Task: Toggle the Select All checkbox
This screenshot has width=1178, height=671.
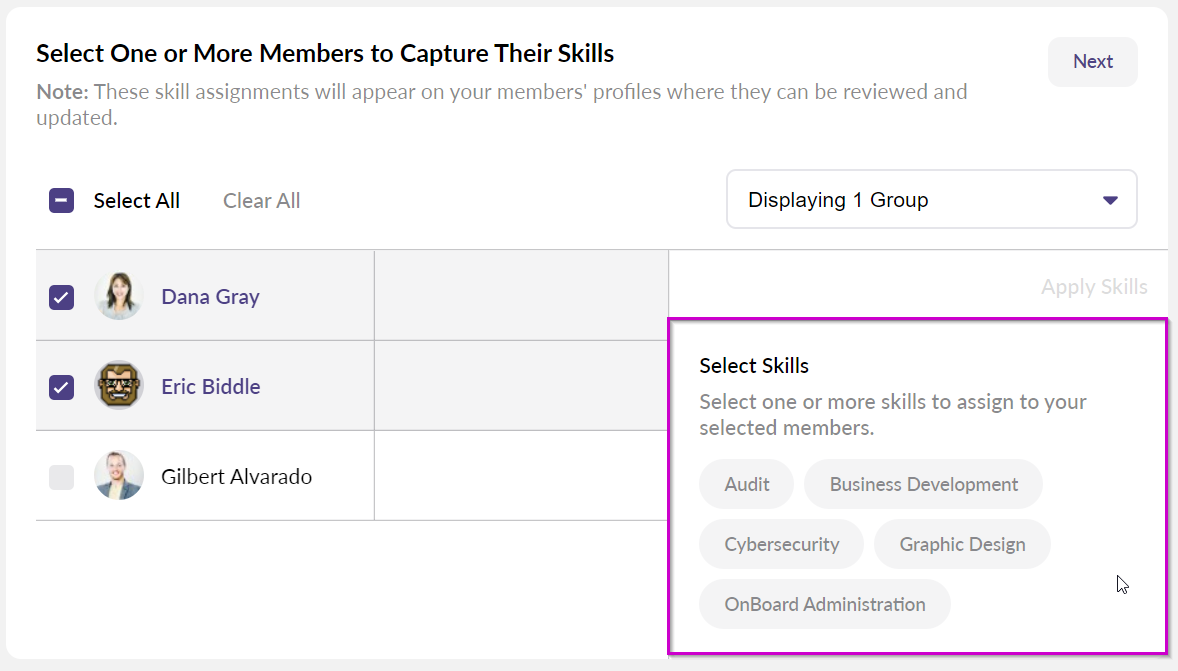Action: (62, 201)
